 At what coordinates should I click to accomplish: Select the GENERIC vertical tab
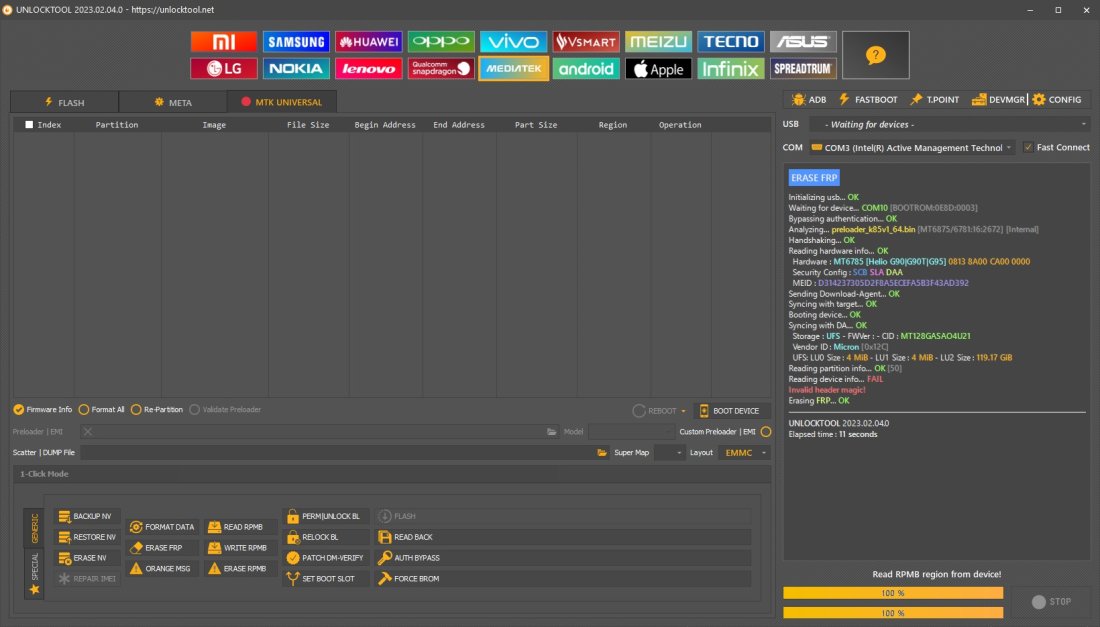click(x=34, y=528)
